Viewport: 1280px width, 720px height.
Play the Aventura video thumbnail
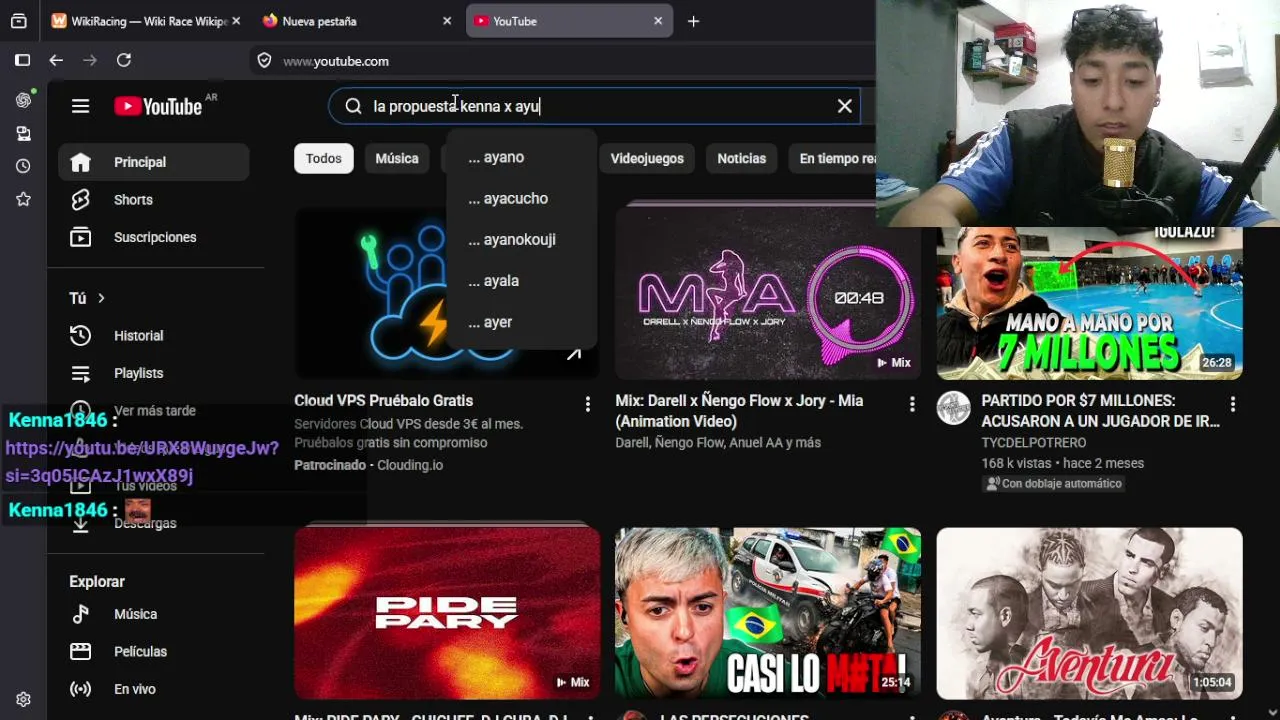[x=1089, y=614]
